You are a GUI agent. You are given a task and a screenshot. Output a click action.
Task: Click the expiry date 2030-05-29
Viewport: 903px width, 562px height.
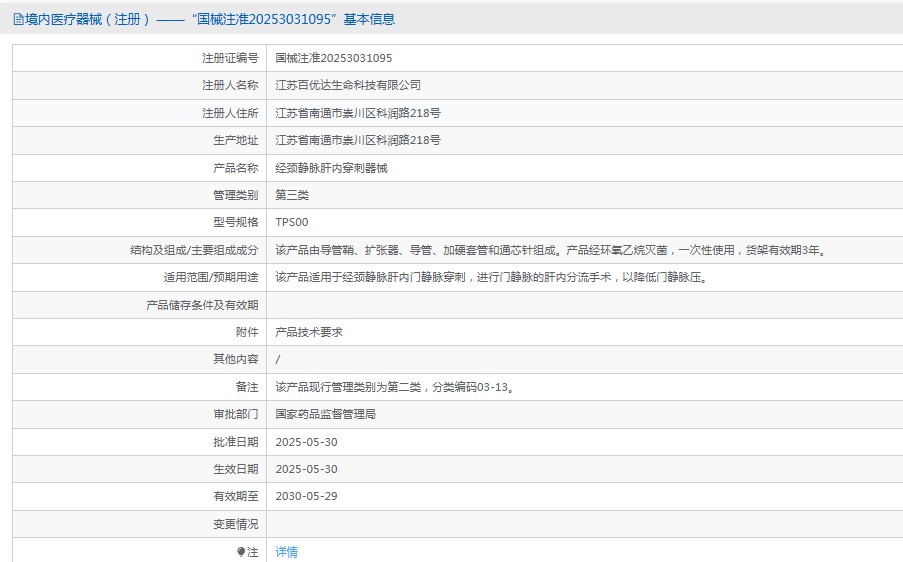tap(306, 496)
